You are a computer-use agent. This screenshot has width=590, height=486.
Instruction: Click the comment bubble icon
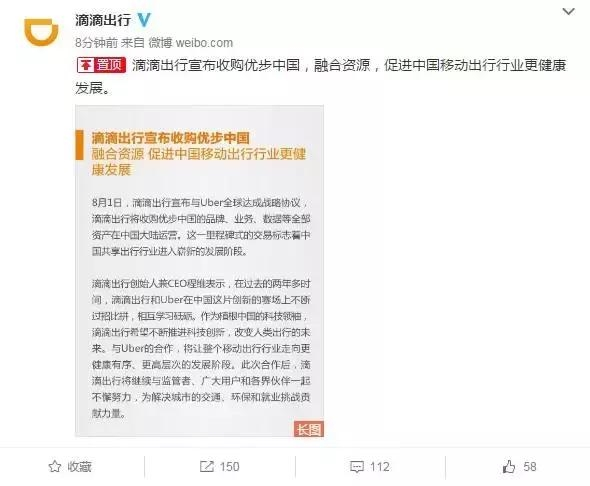(x=357, y=467)
